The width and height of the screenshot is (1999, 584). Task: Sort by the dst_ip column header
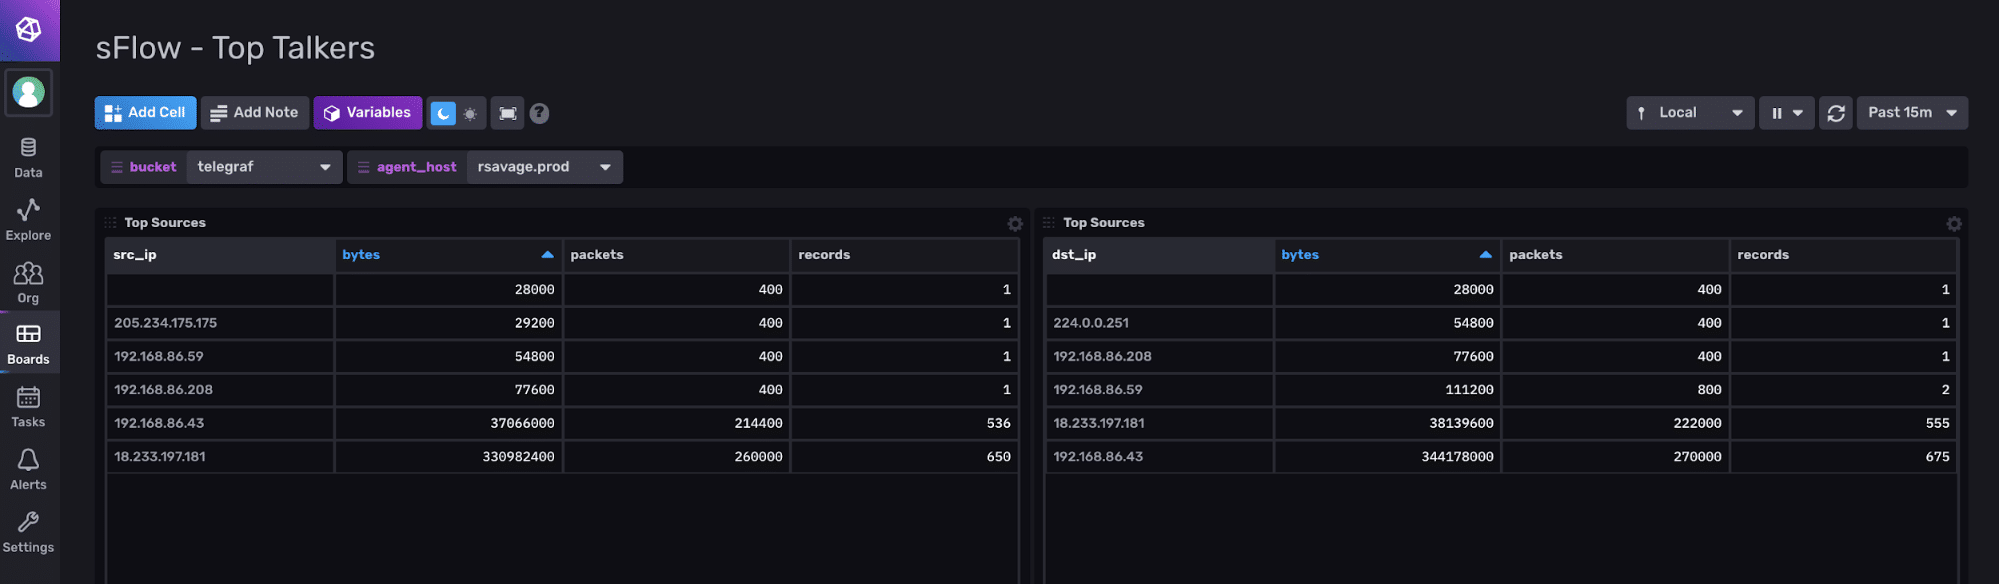[1159, 255]
